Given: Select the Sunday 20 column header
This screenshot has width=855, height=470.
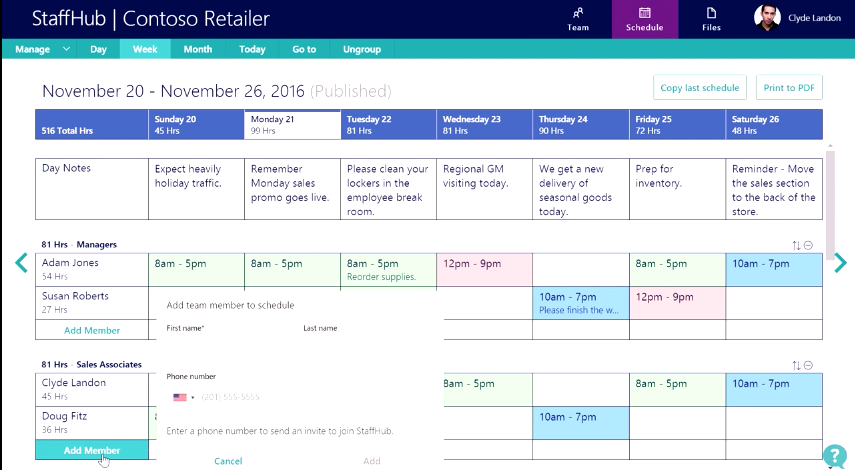Looking at the screenshot, I should [x=196, y=124].
